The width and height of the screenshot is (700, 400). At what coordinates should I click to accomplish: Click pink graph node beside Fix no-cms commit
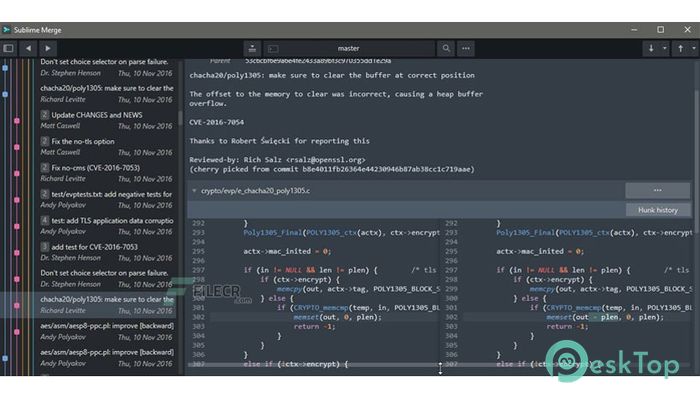17,174
